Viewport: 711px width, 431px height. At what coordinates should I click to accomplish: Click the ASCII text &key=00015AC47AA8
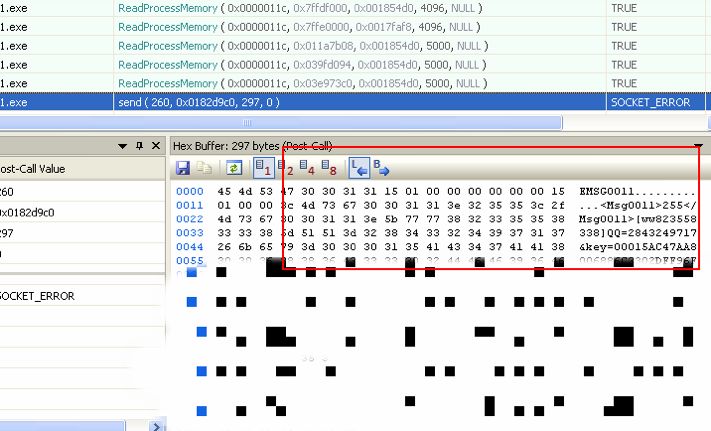point(638,247)
